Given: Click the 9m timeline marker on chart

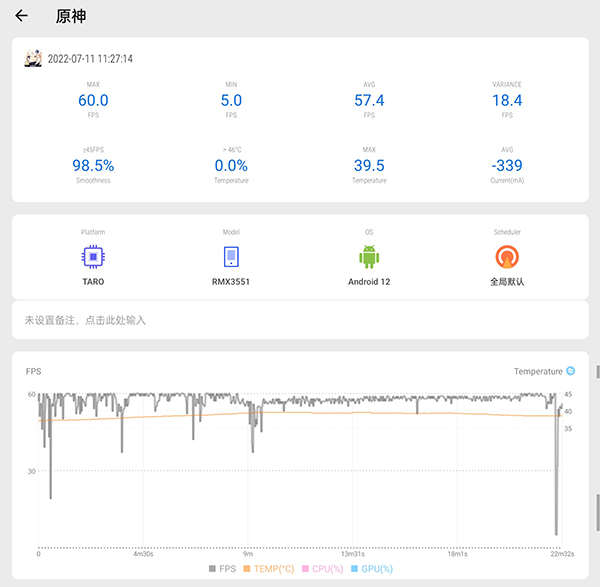Looking at the screenshot, I should point(247,553).
